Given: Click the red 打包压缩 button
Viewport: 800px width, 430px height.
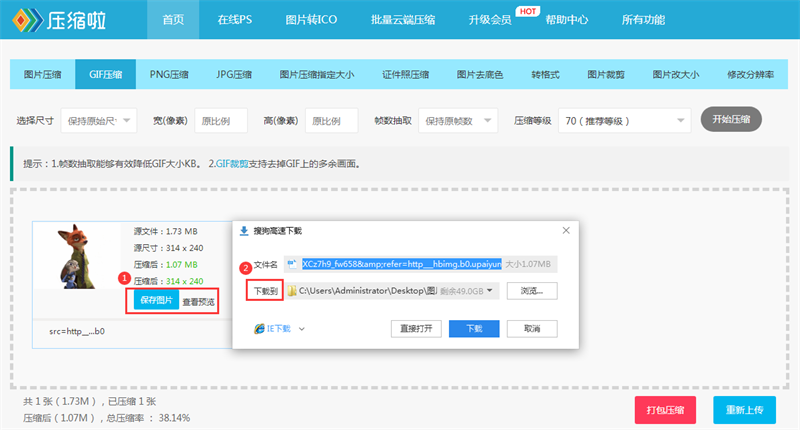Looking at the screenshot, I should pyautogui.click(x=665, y=410).
